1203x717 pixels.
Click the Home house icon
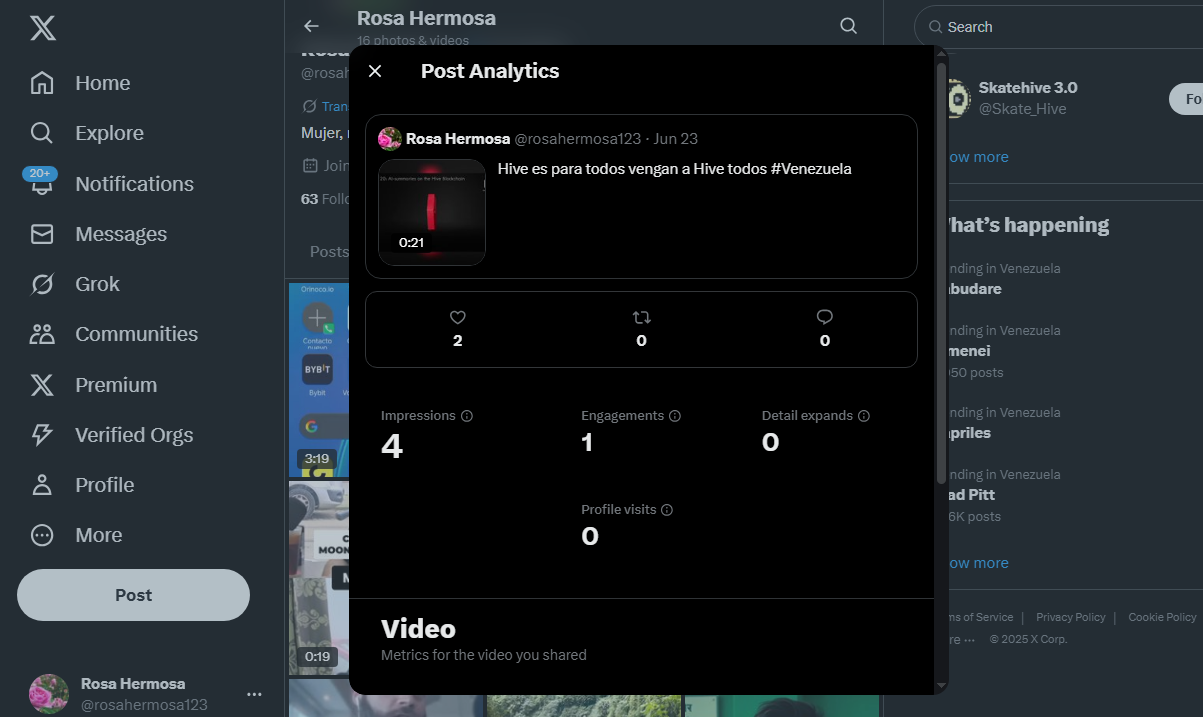point(42,83)
